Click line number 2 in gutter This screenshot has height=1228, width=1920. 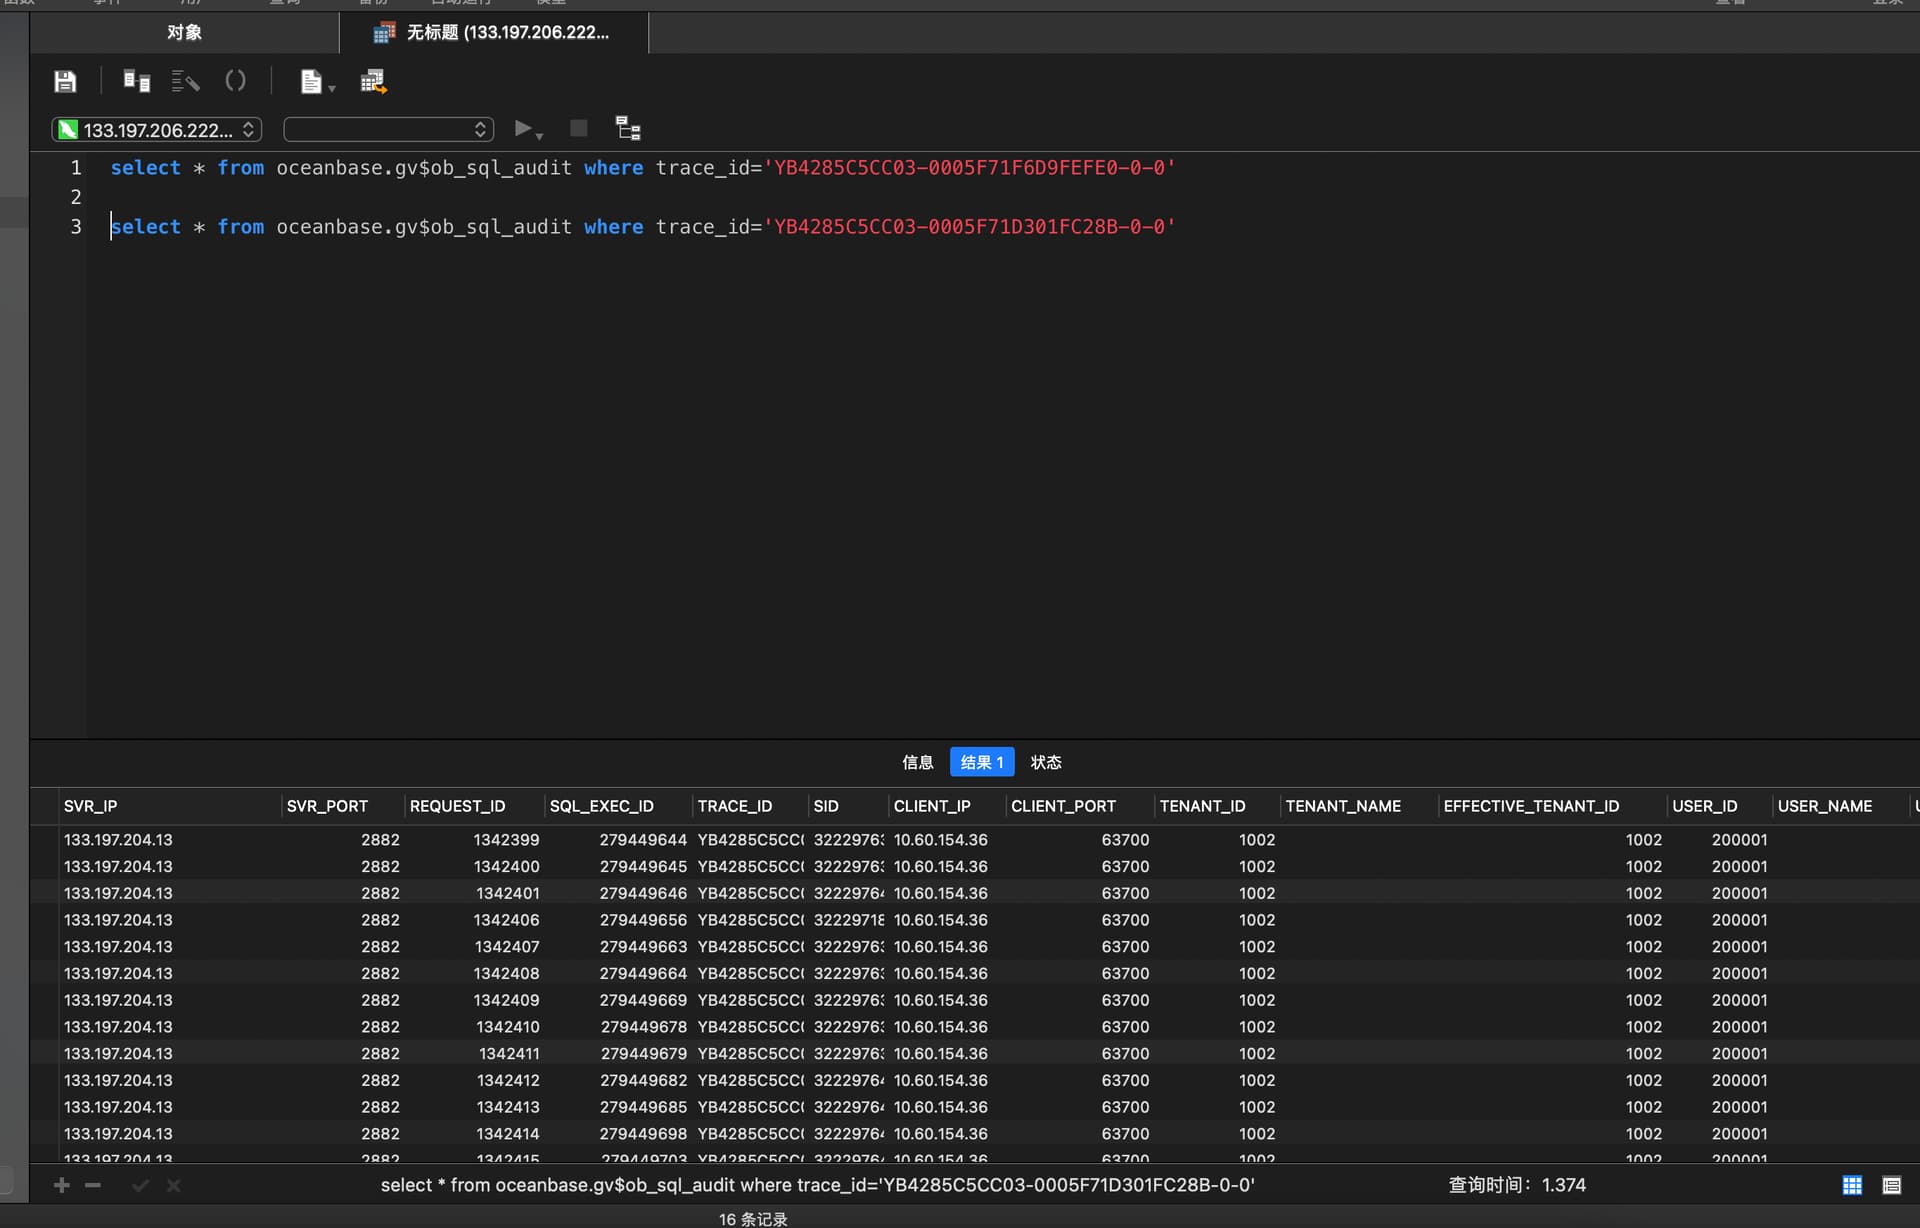coord(76,197)
